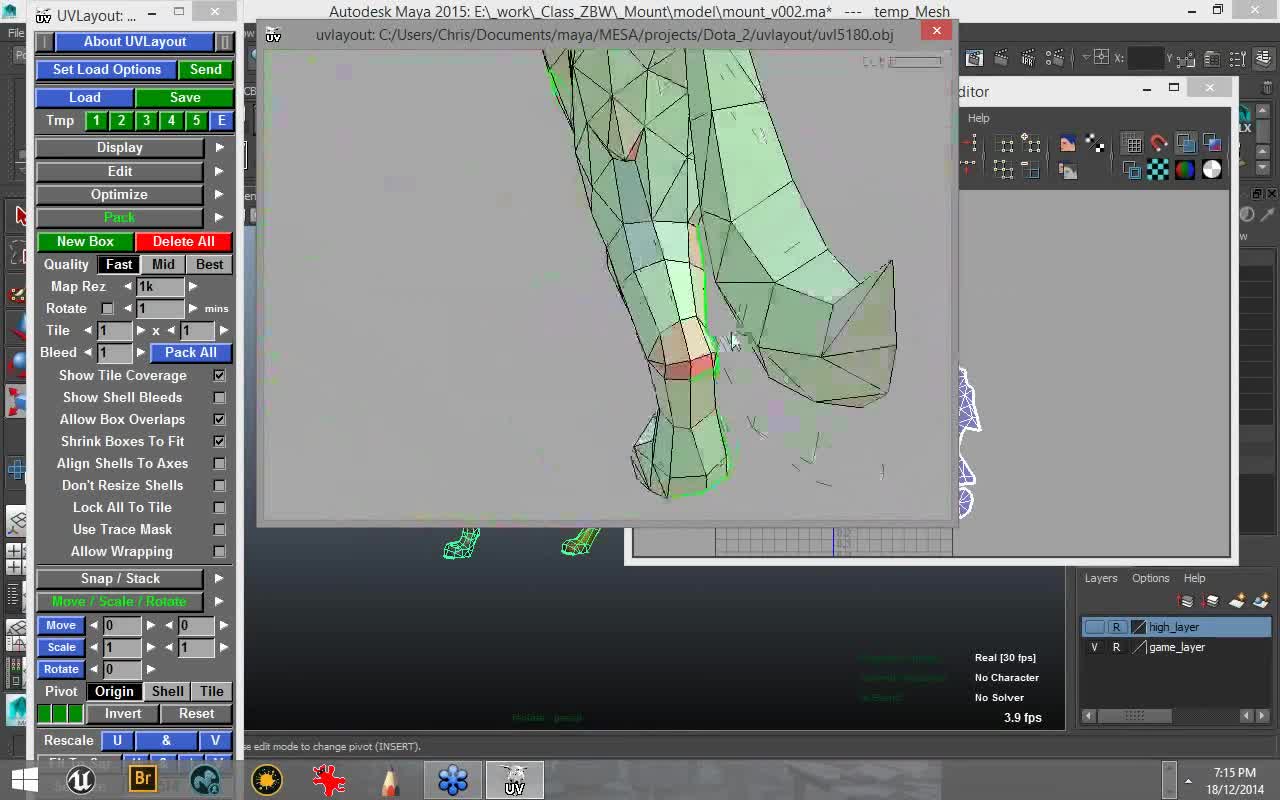Open Unreal Engine from the taskbar
Screen dimensions: 1280x800
(81, 780)
